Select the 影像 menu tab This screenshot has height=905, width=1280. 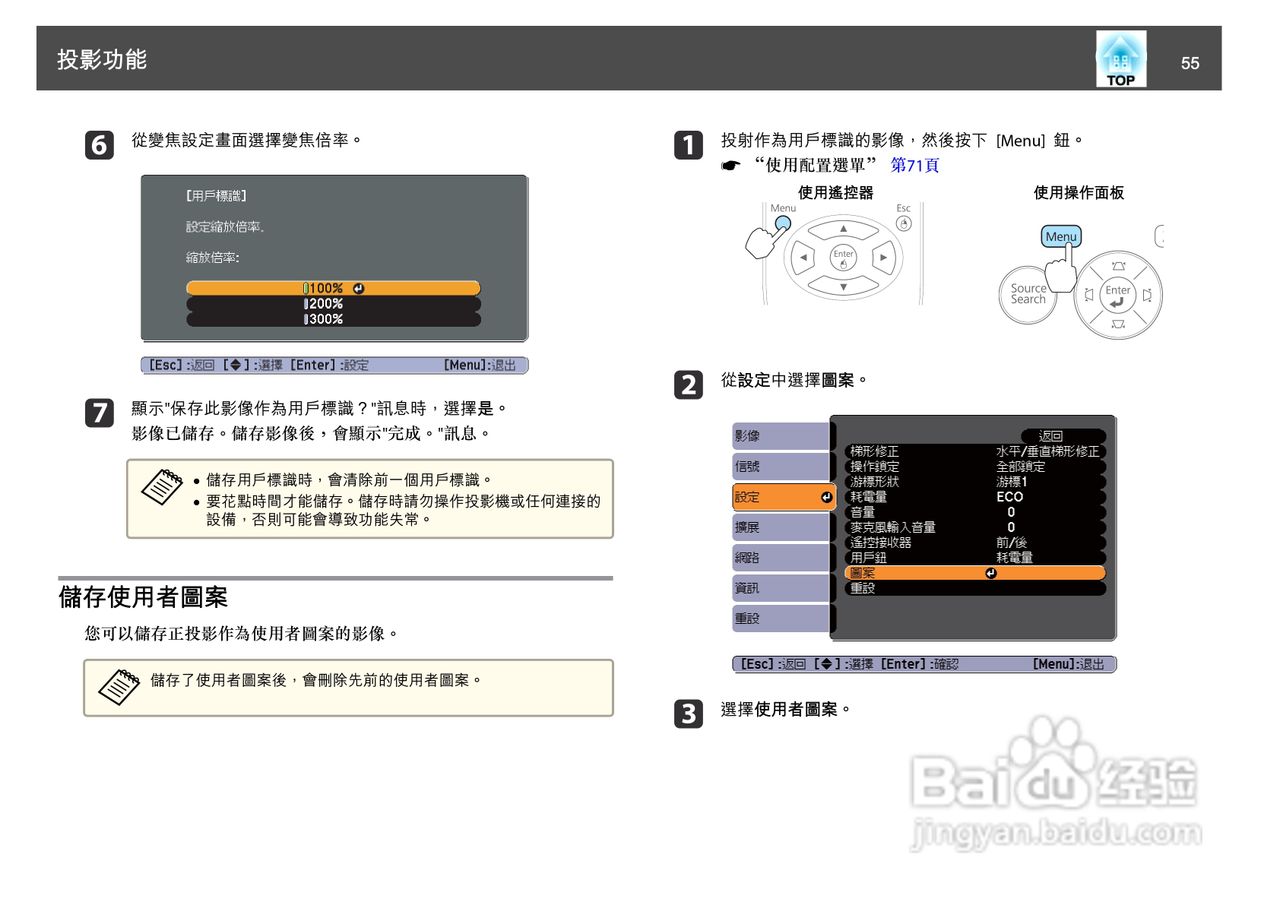pos(781,436)
